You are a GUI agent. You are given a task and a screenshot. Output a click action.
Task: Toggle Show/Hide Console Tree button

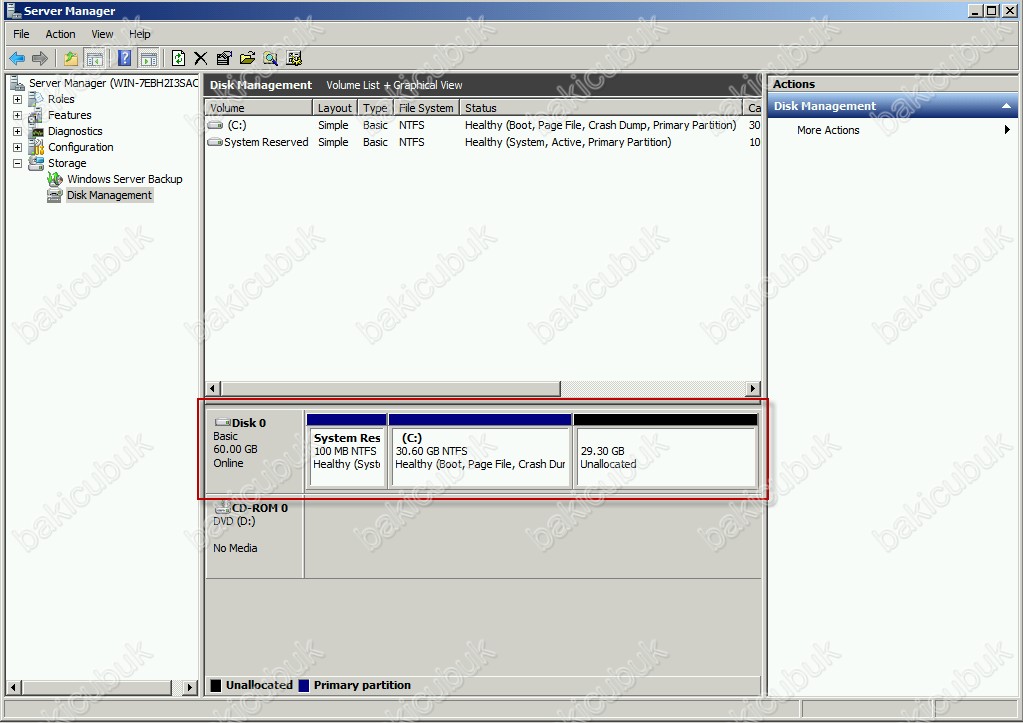click(x=95, y=59)
